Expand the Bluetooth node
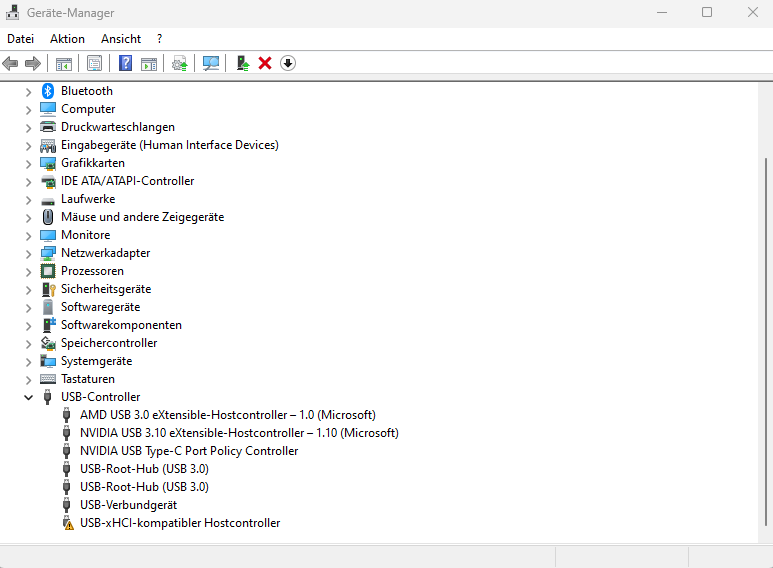The width and height of the screenshot is (773, 568). pos(28,92)
